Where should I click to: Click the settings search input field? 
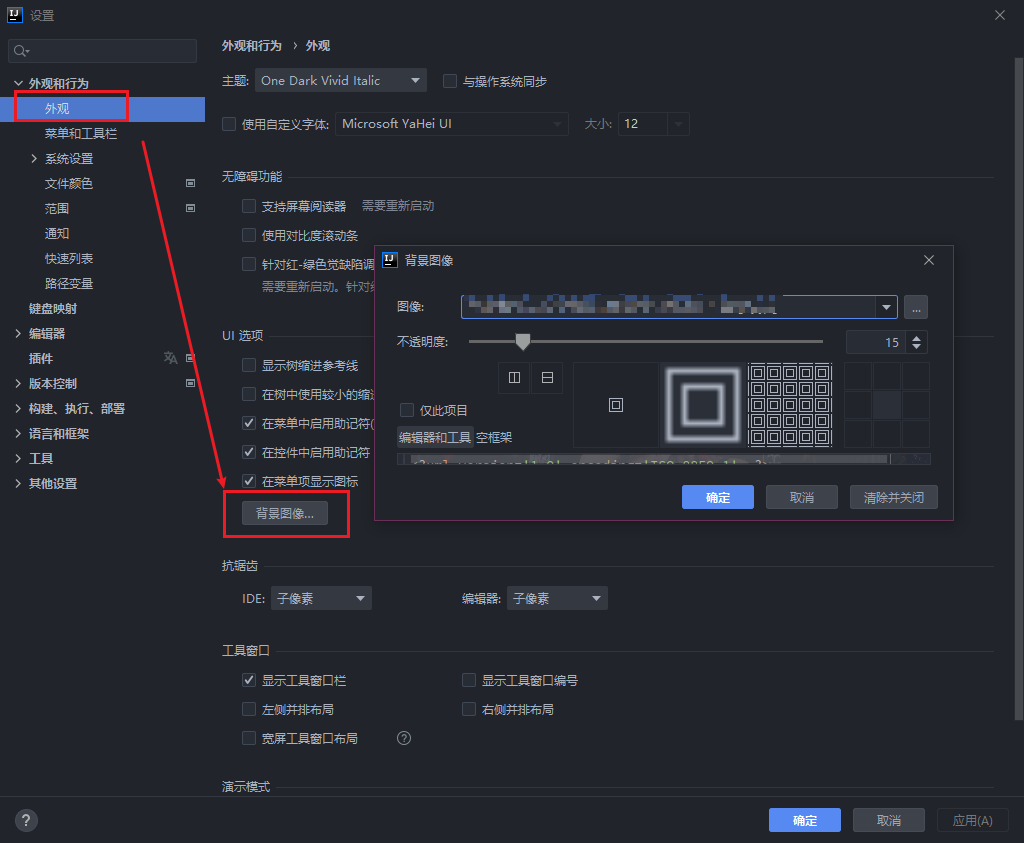point(103,51)
